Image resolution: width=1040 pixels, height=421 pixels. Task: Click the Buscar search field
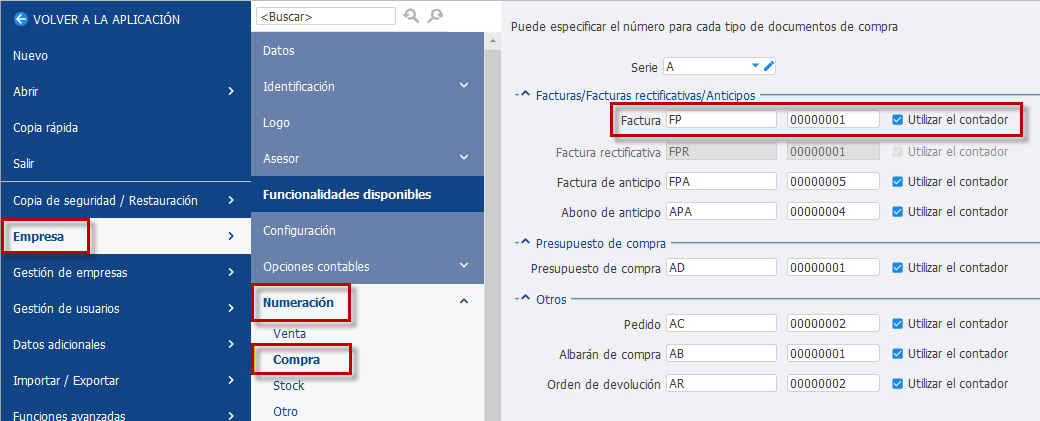click(326, 16)
